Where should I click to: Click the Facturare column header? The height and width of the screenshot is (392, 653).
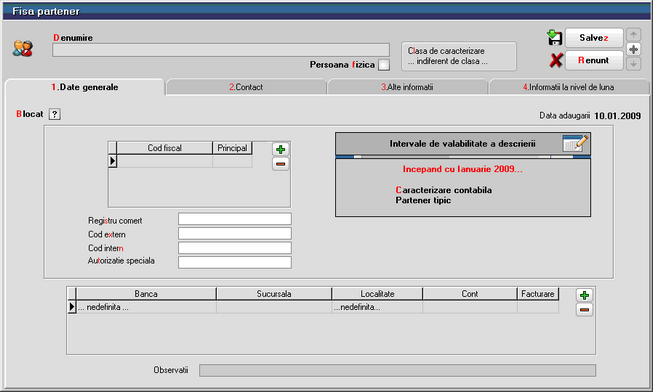click(538, 294)
